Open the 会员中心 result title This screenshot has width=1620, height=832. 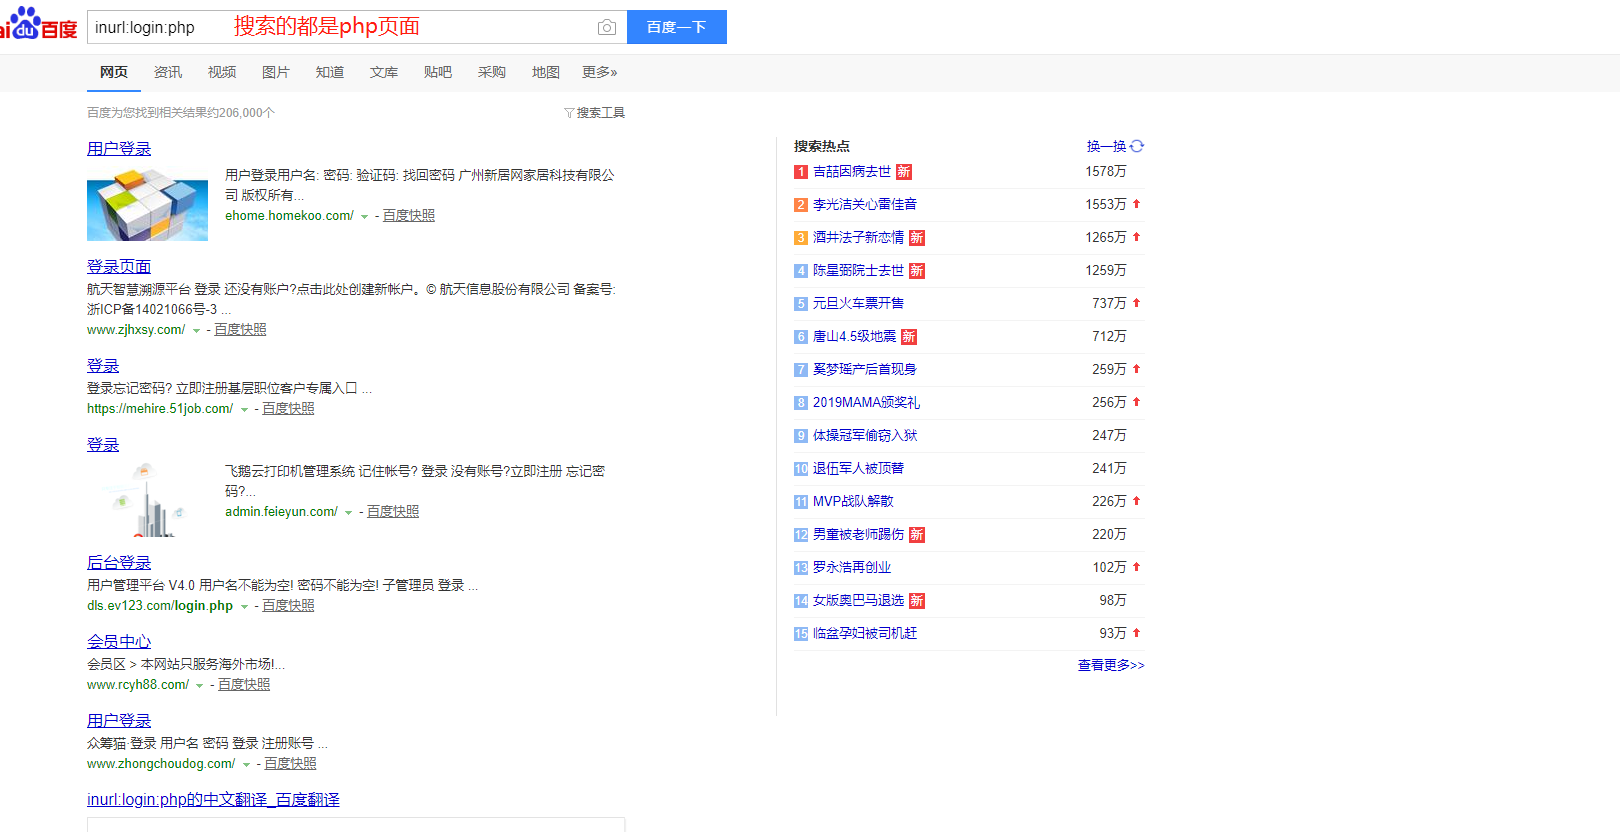coord(119,642)
